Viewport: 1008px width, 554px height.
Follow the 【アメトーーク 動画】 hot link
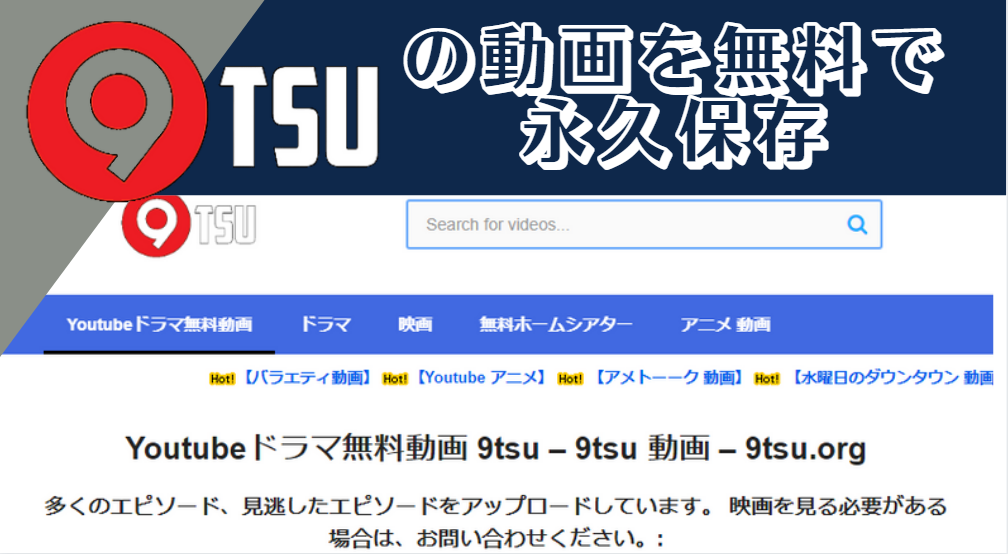click(669, 378)
